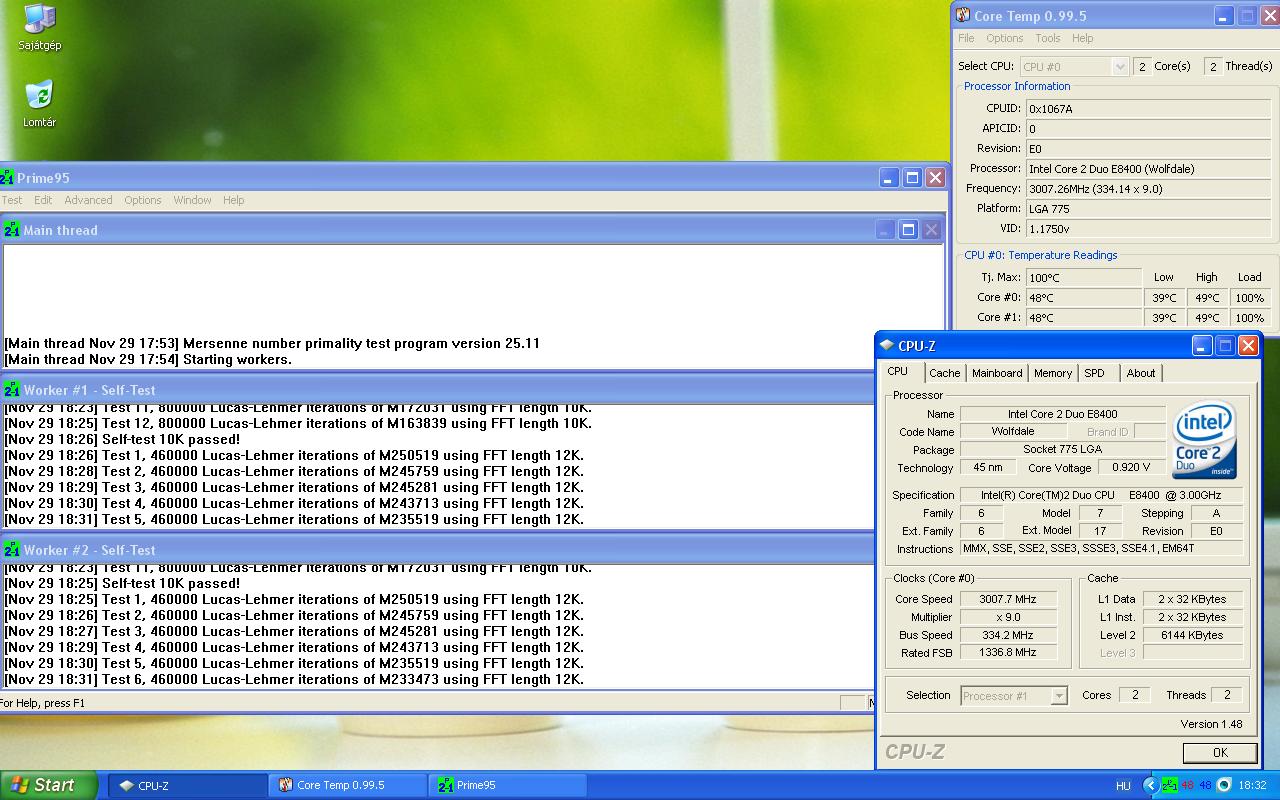This screenshot has width=1280, height=800.
Task: Click the Rated FSB 1336.8 MHz value
Action: point(1008,652)
